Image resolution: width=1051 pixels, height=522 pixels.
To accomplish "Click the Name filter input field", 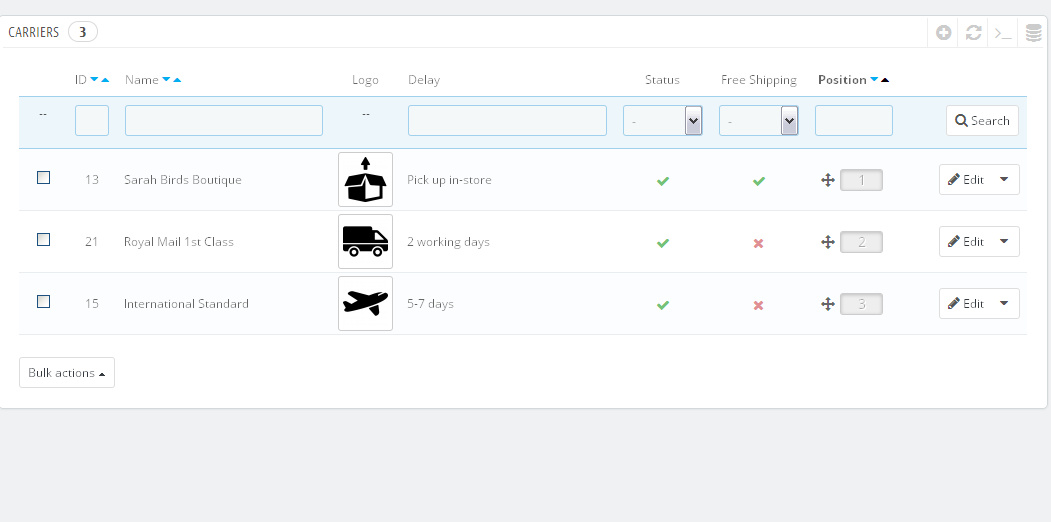I will pyautogui.click(x=224, y=121).
